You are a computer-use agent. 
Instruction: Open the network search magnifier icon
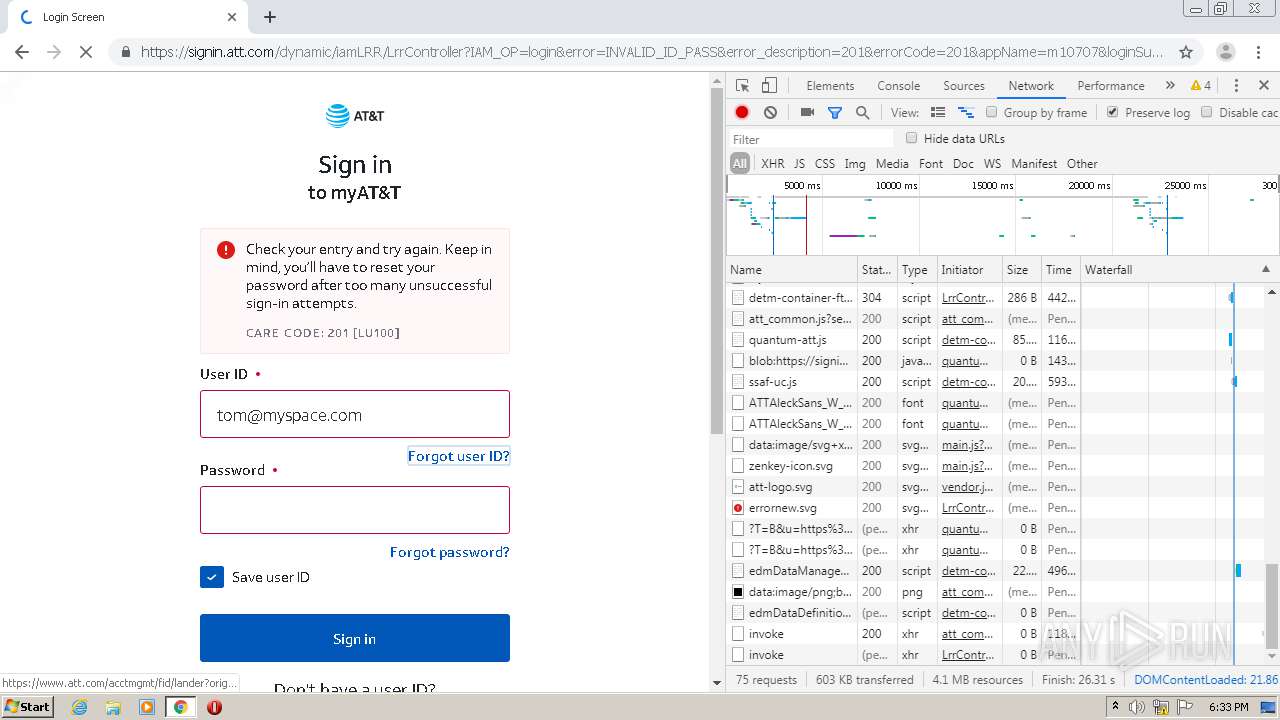(862, 113)
